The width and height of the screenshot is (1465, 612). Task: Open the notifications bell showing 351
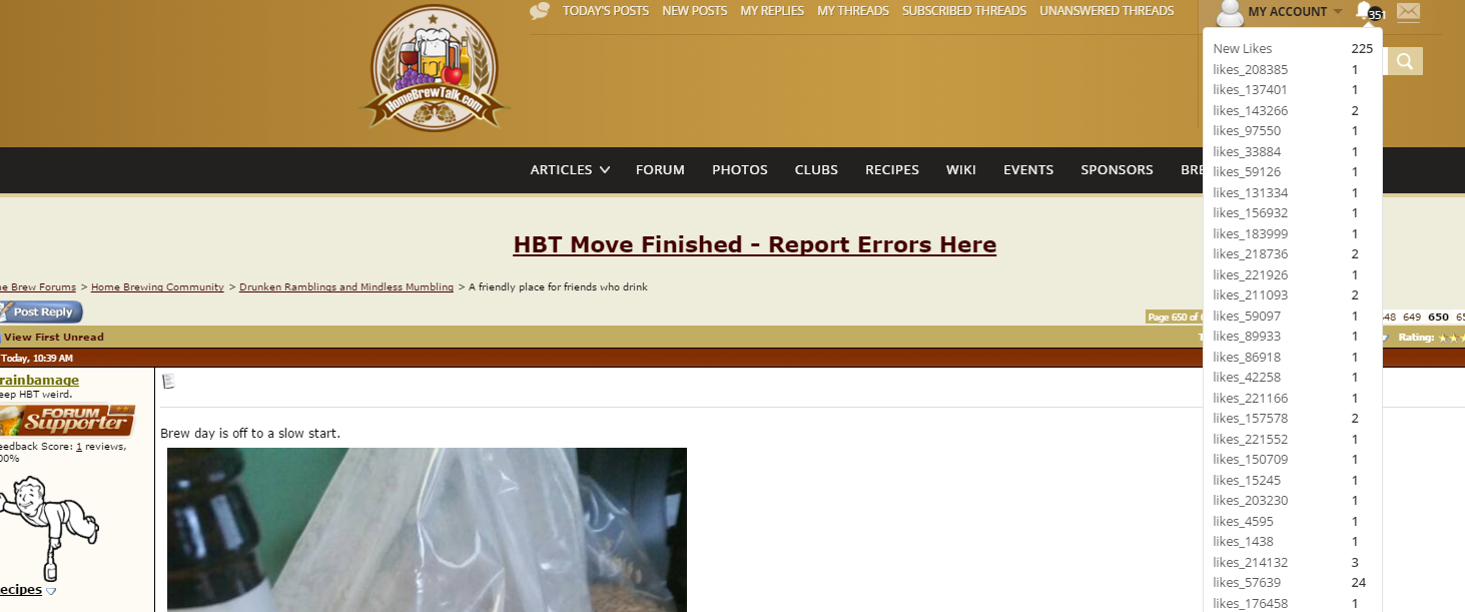(x=1368, y=12)
